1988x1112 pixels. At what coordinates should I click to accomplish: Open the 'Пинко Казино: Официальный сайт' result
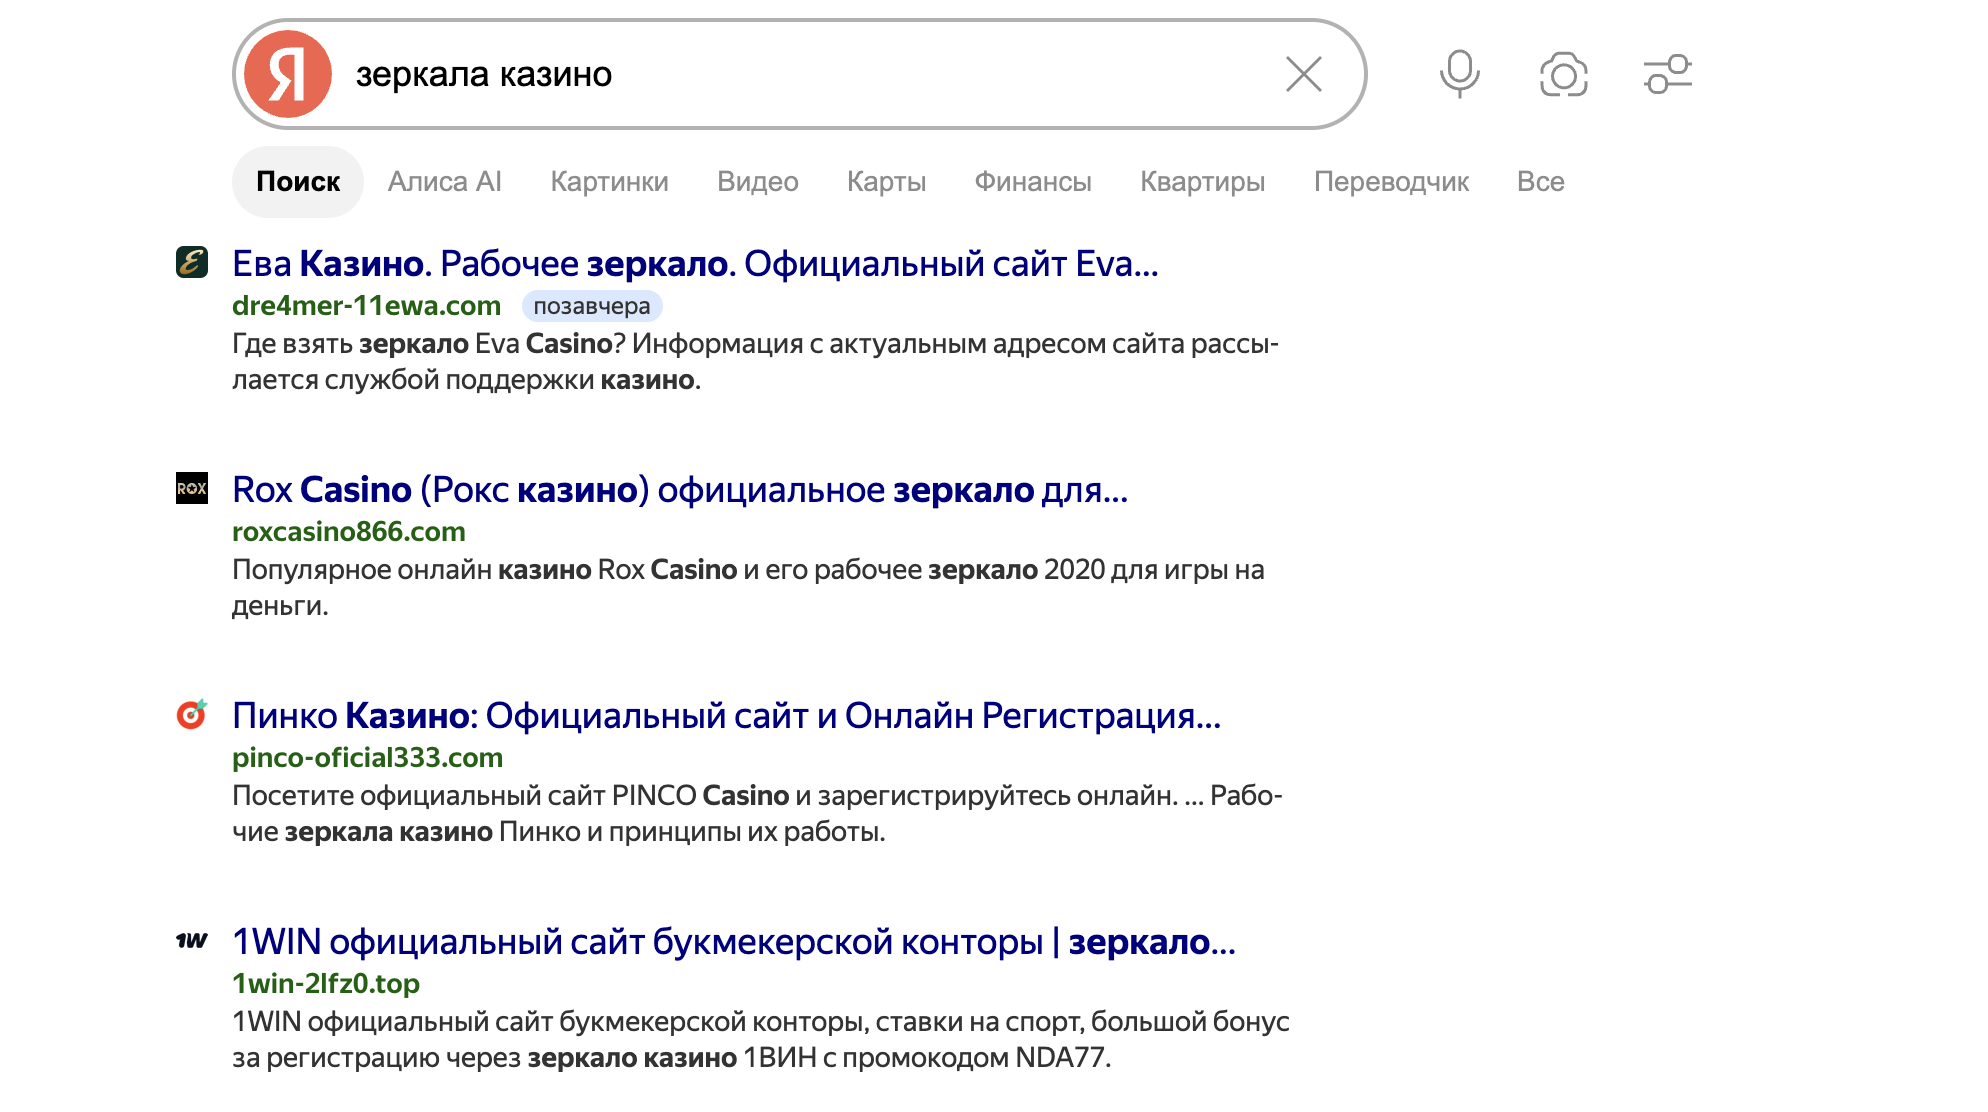tap(727, 716)
